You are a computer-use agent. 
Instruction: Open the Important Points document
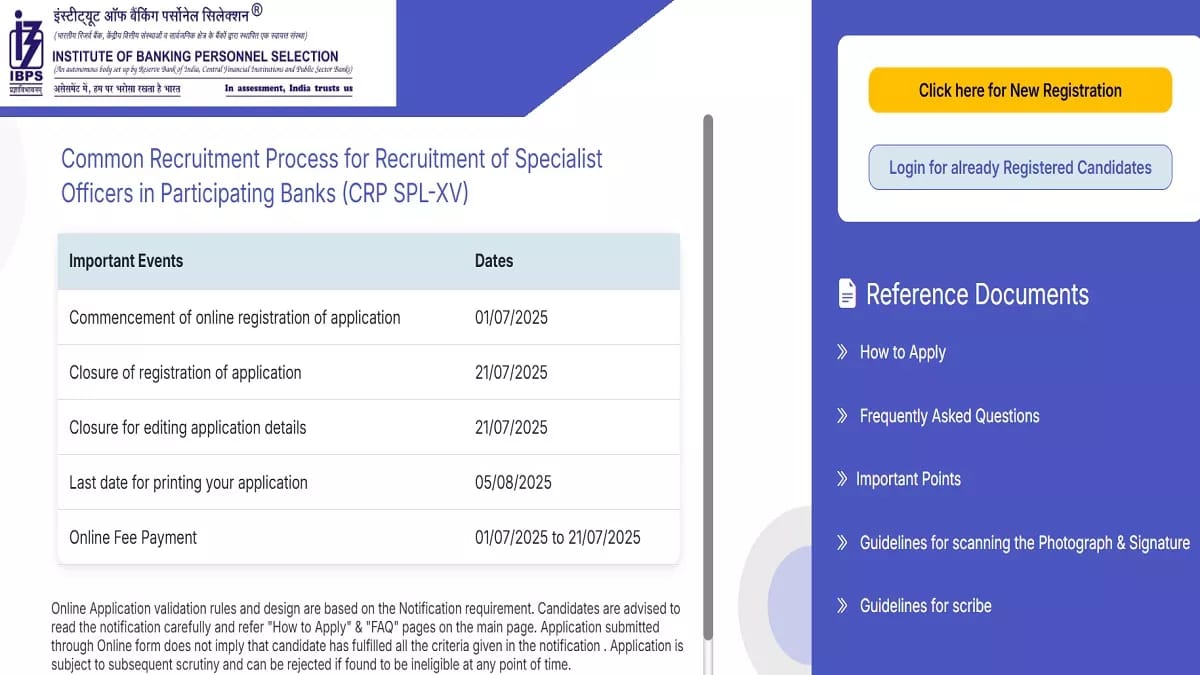point(908,479)
